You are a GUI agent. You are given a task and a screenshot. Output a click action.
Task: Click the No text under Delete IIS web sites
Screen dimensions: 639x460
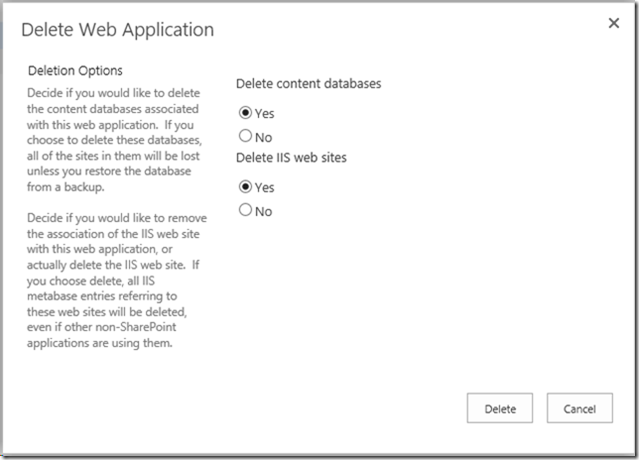263,211
